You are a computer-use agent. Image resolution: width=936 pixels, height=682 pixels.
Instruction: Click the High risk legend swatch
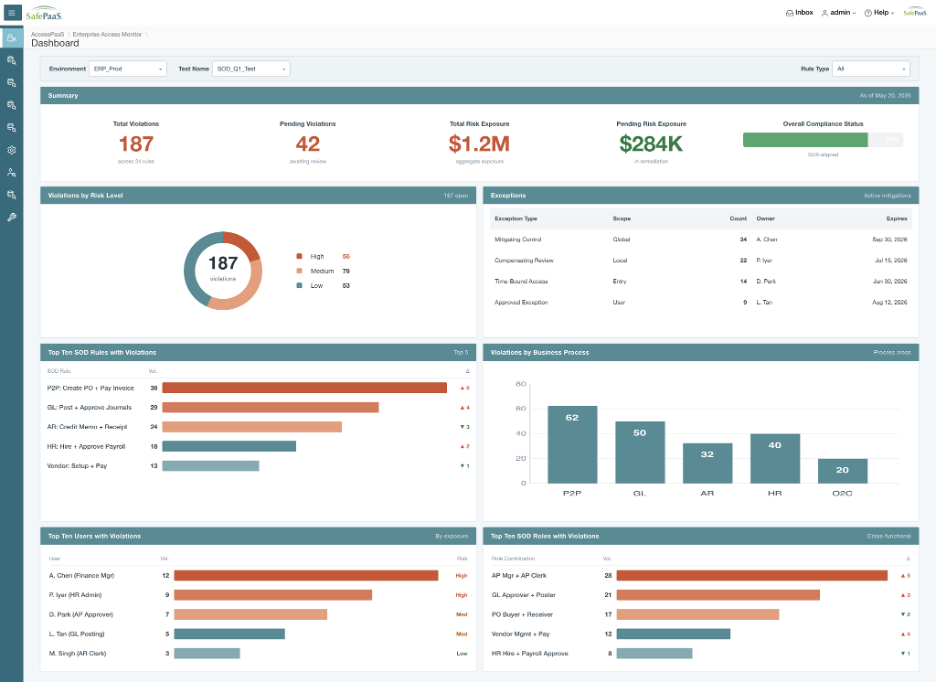tap(299, 256)
